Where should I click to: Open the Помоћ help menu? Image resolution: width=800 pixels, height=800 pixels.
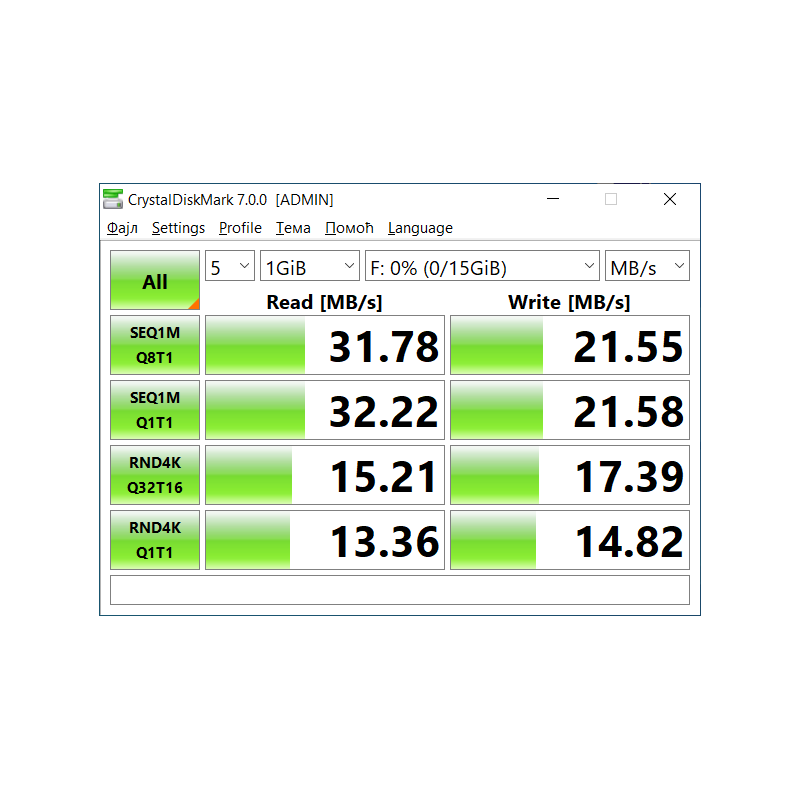tap(348, 228)
